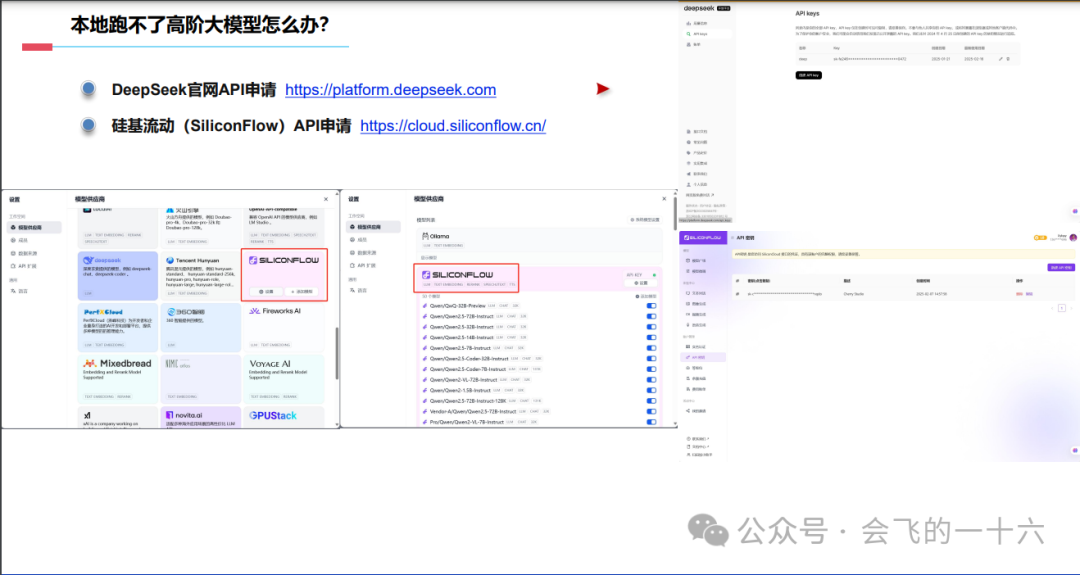
Task: Toggle the Qwen/Qwen2.5-32B-Instruct model switch
Action: (651, 327)
